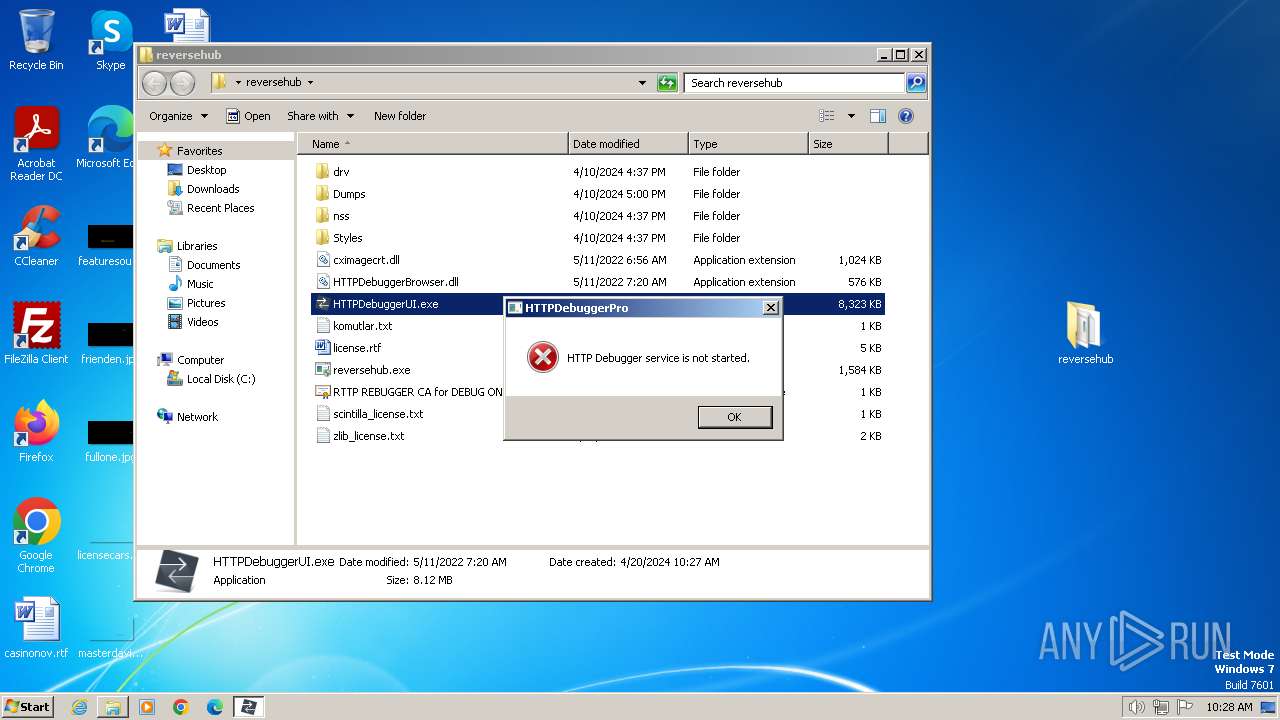Go forward in Explorer

click(182, 83)
